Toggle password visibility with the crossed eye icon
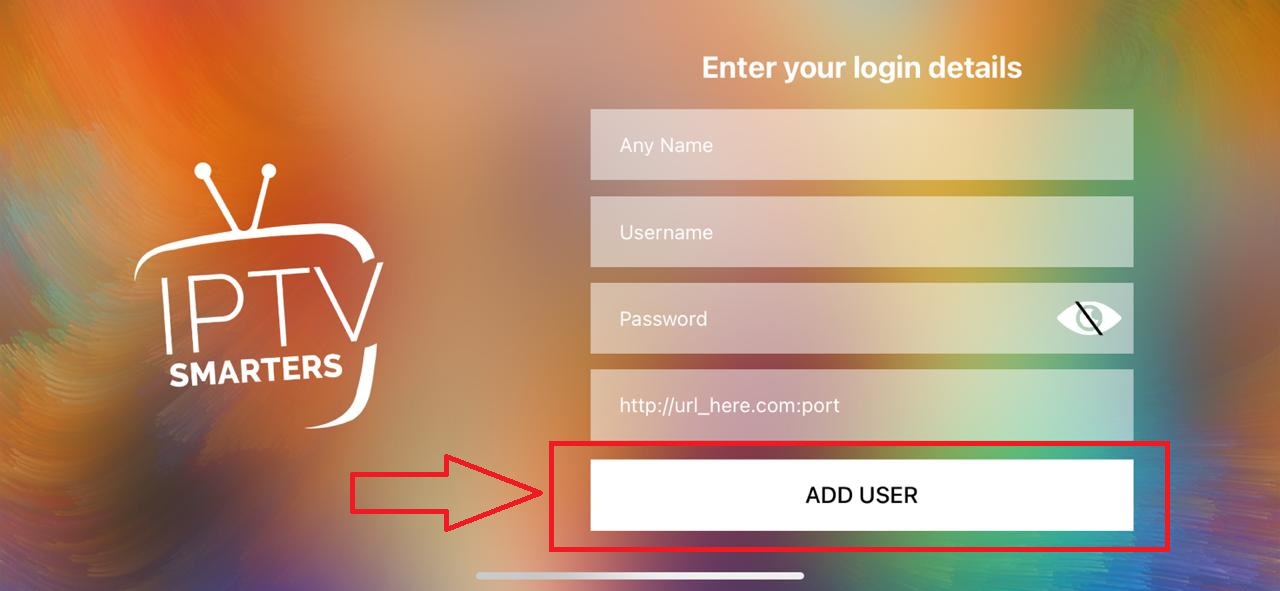Image resolution: width=1280 pixels, height=591 pixels. pos(1089,319)
